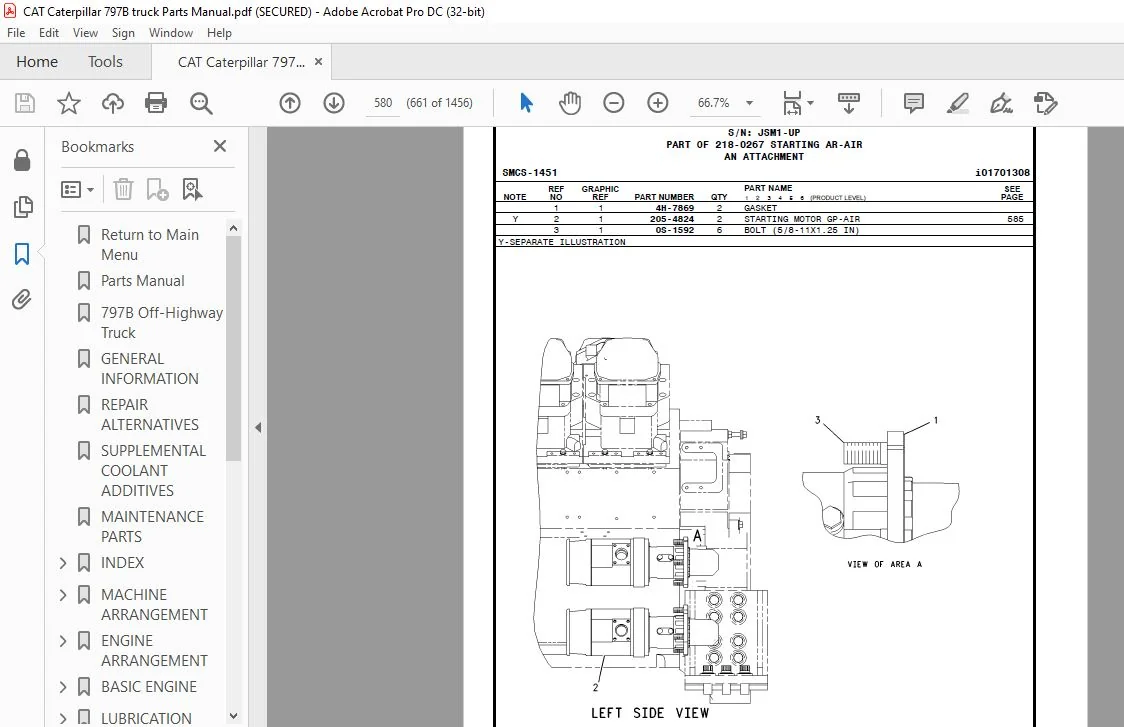Click the LEFT SIDE VIEW caption
The width and height of the screenshot is (1124, 727).
point(649,713)
